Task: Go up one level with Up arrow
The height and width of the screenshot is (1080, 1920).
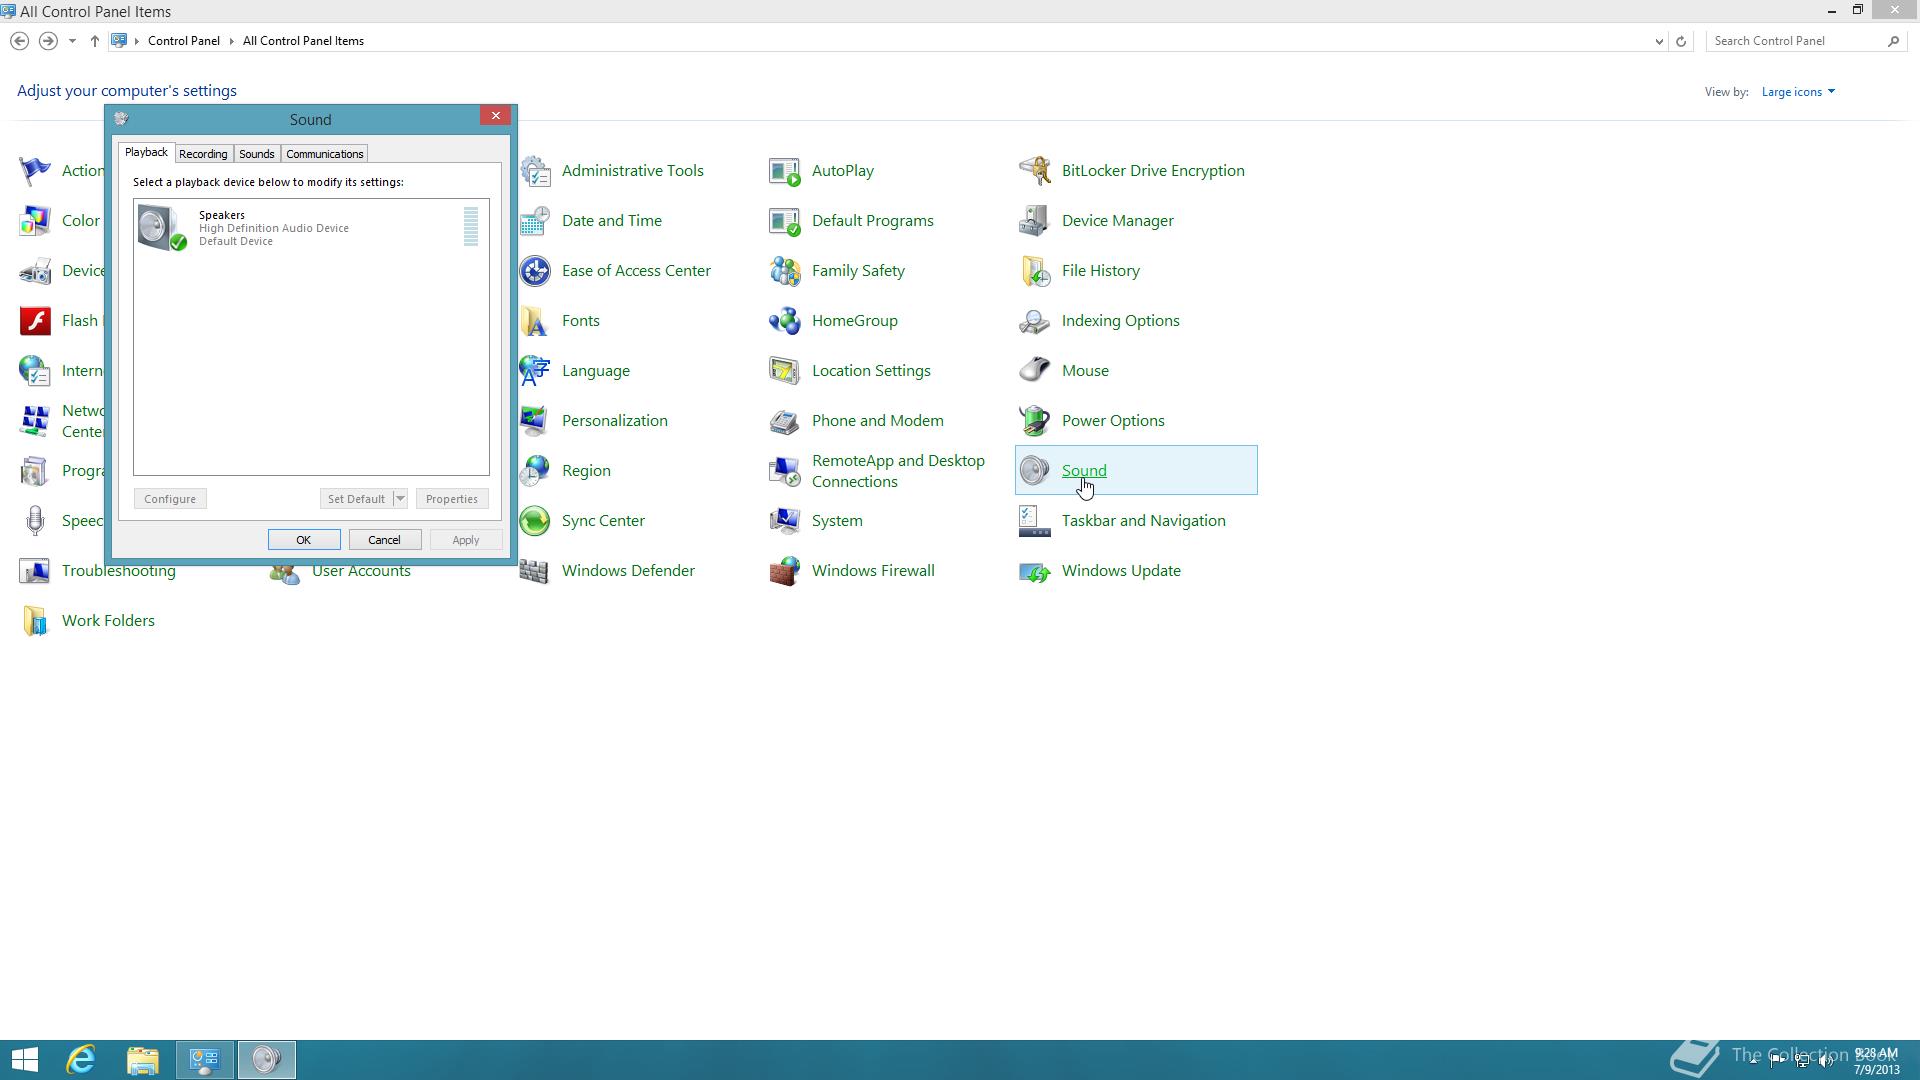Action: (95, 41)
